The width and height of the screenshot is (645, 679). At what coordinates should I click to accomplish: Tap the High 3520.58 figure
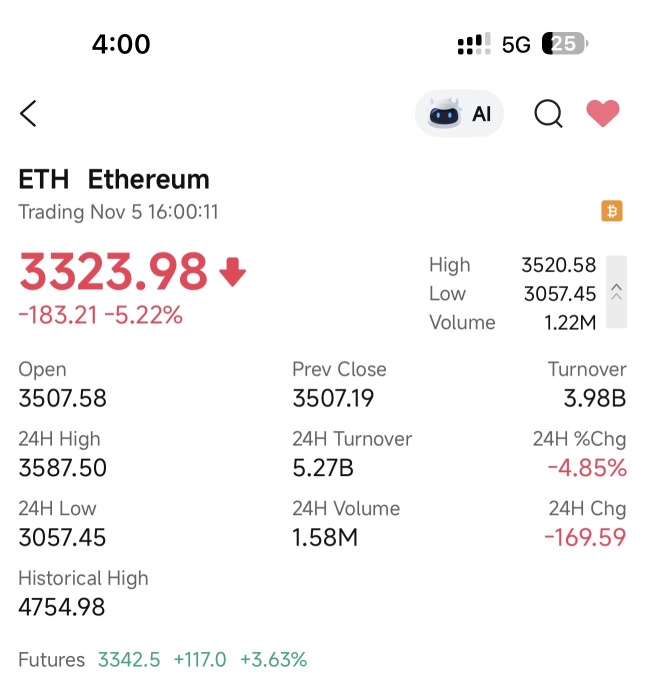tap(558, 265)
